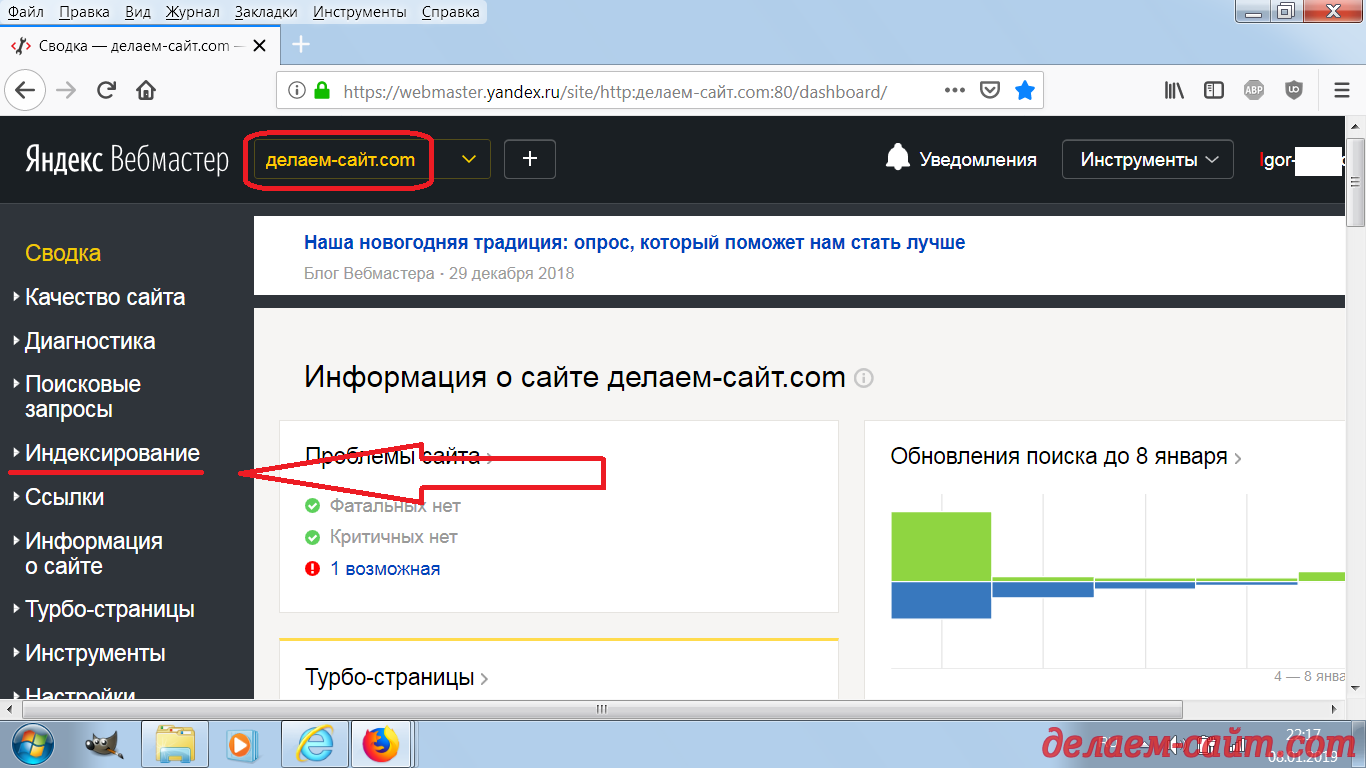Open the 1 возможная problem link
This screenshot has height=768, width=1366.
pyautogui.click(x=385, y=569)
